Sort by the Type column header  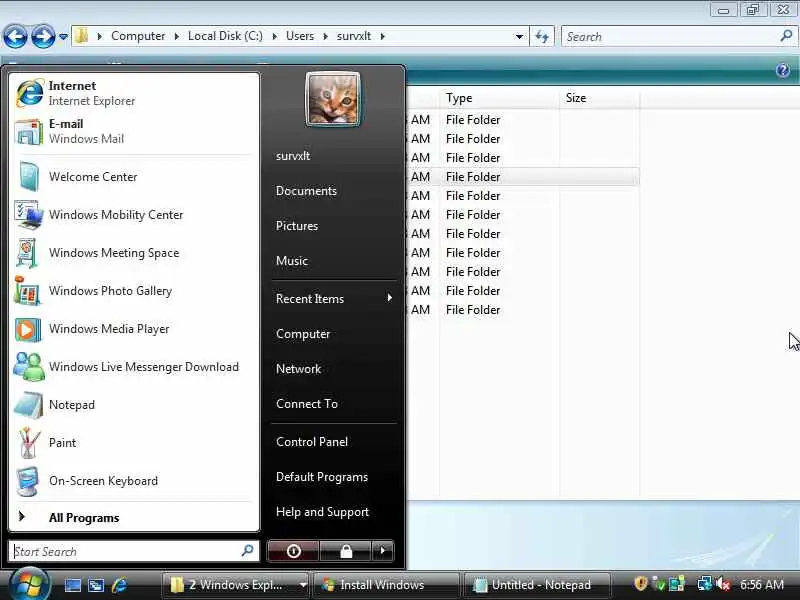tap(498, 98)
